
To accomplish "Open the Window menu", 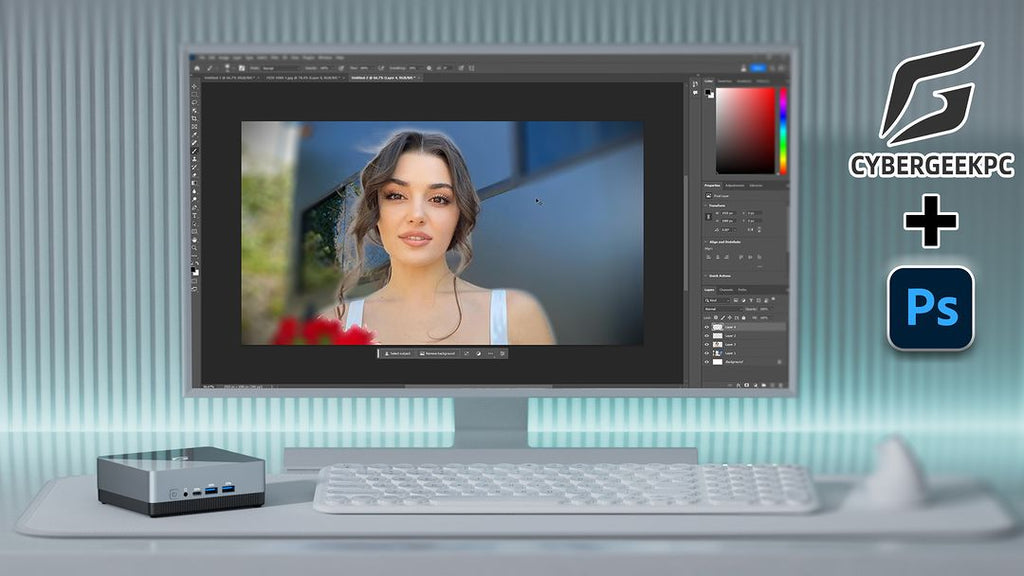I will (325, 57).
